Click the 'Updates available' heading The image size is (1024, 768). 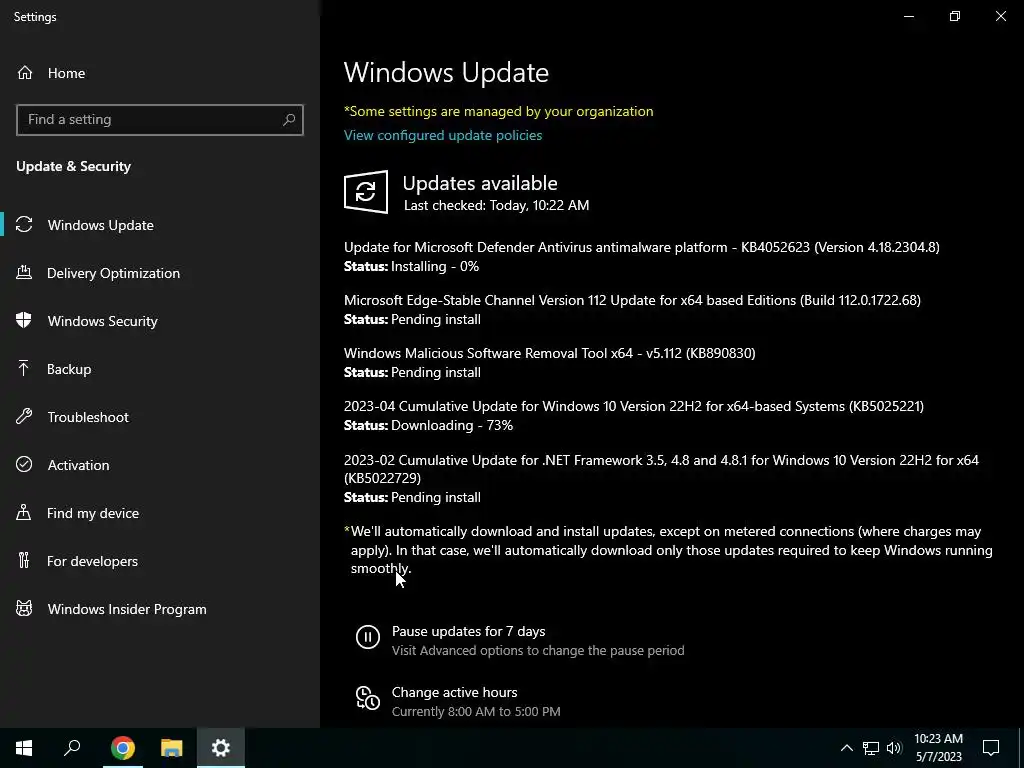(480, 183)
